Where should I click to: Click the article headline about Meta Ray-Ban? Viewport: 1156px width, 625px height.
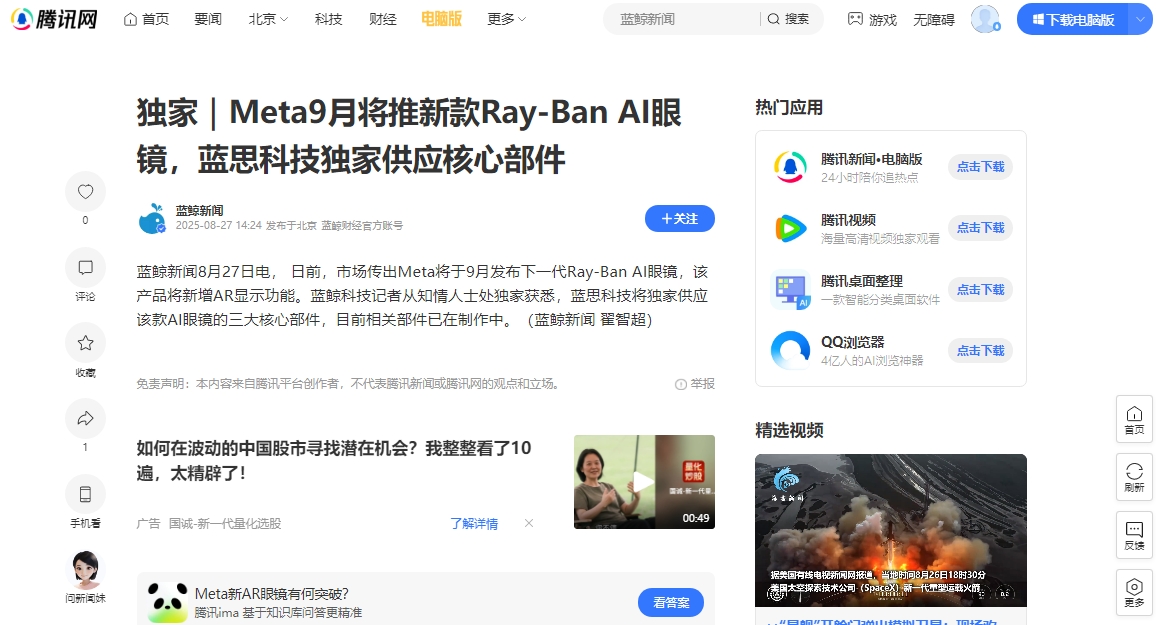[409, 136]
